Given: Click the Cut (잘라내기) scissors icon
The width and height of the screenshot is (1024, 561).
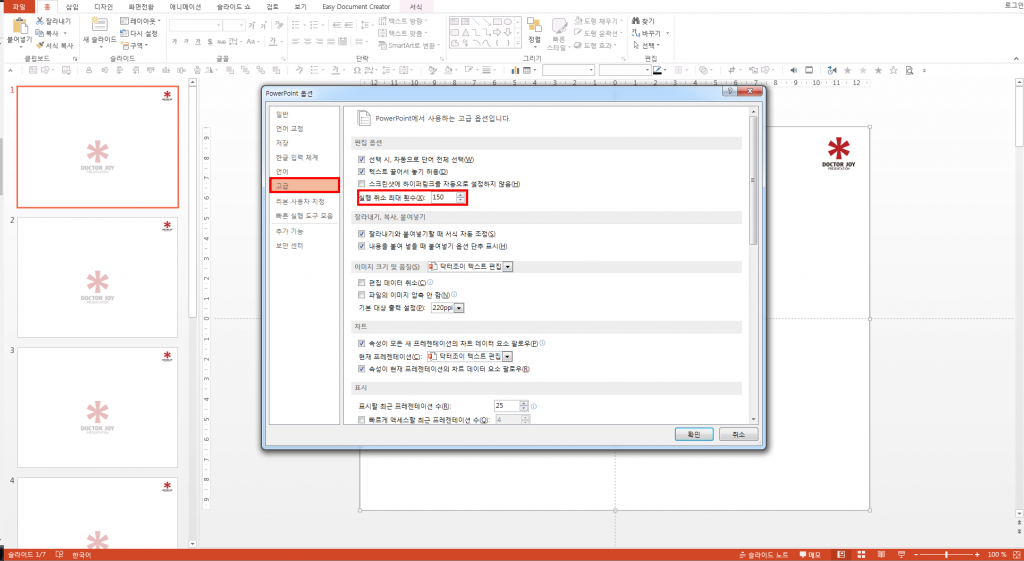Looking at the screenshot, I should [x=40, y=21].
